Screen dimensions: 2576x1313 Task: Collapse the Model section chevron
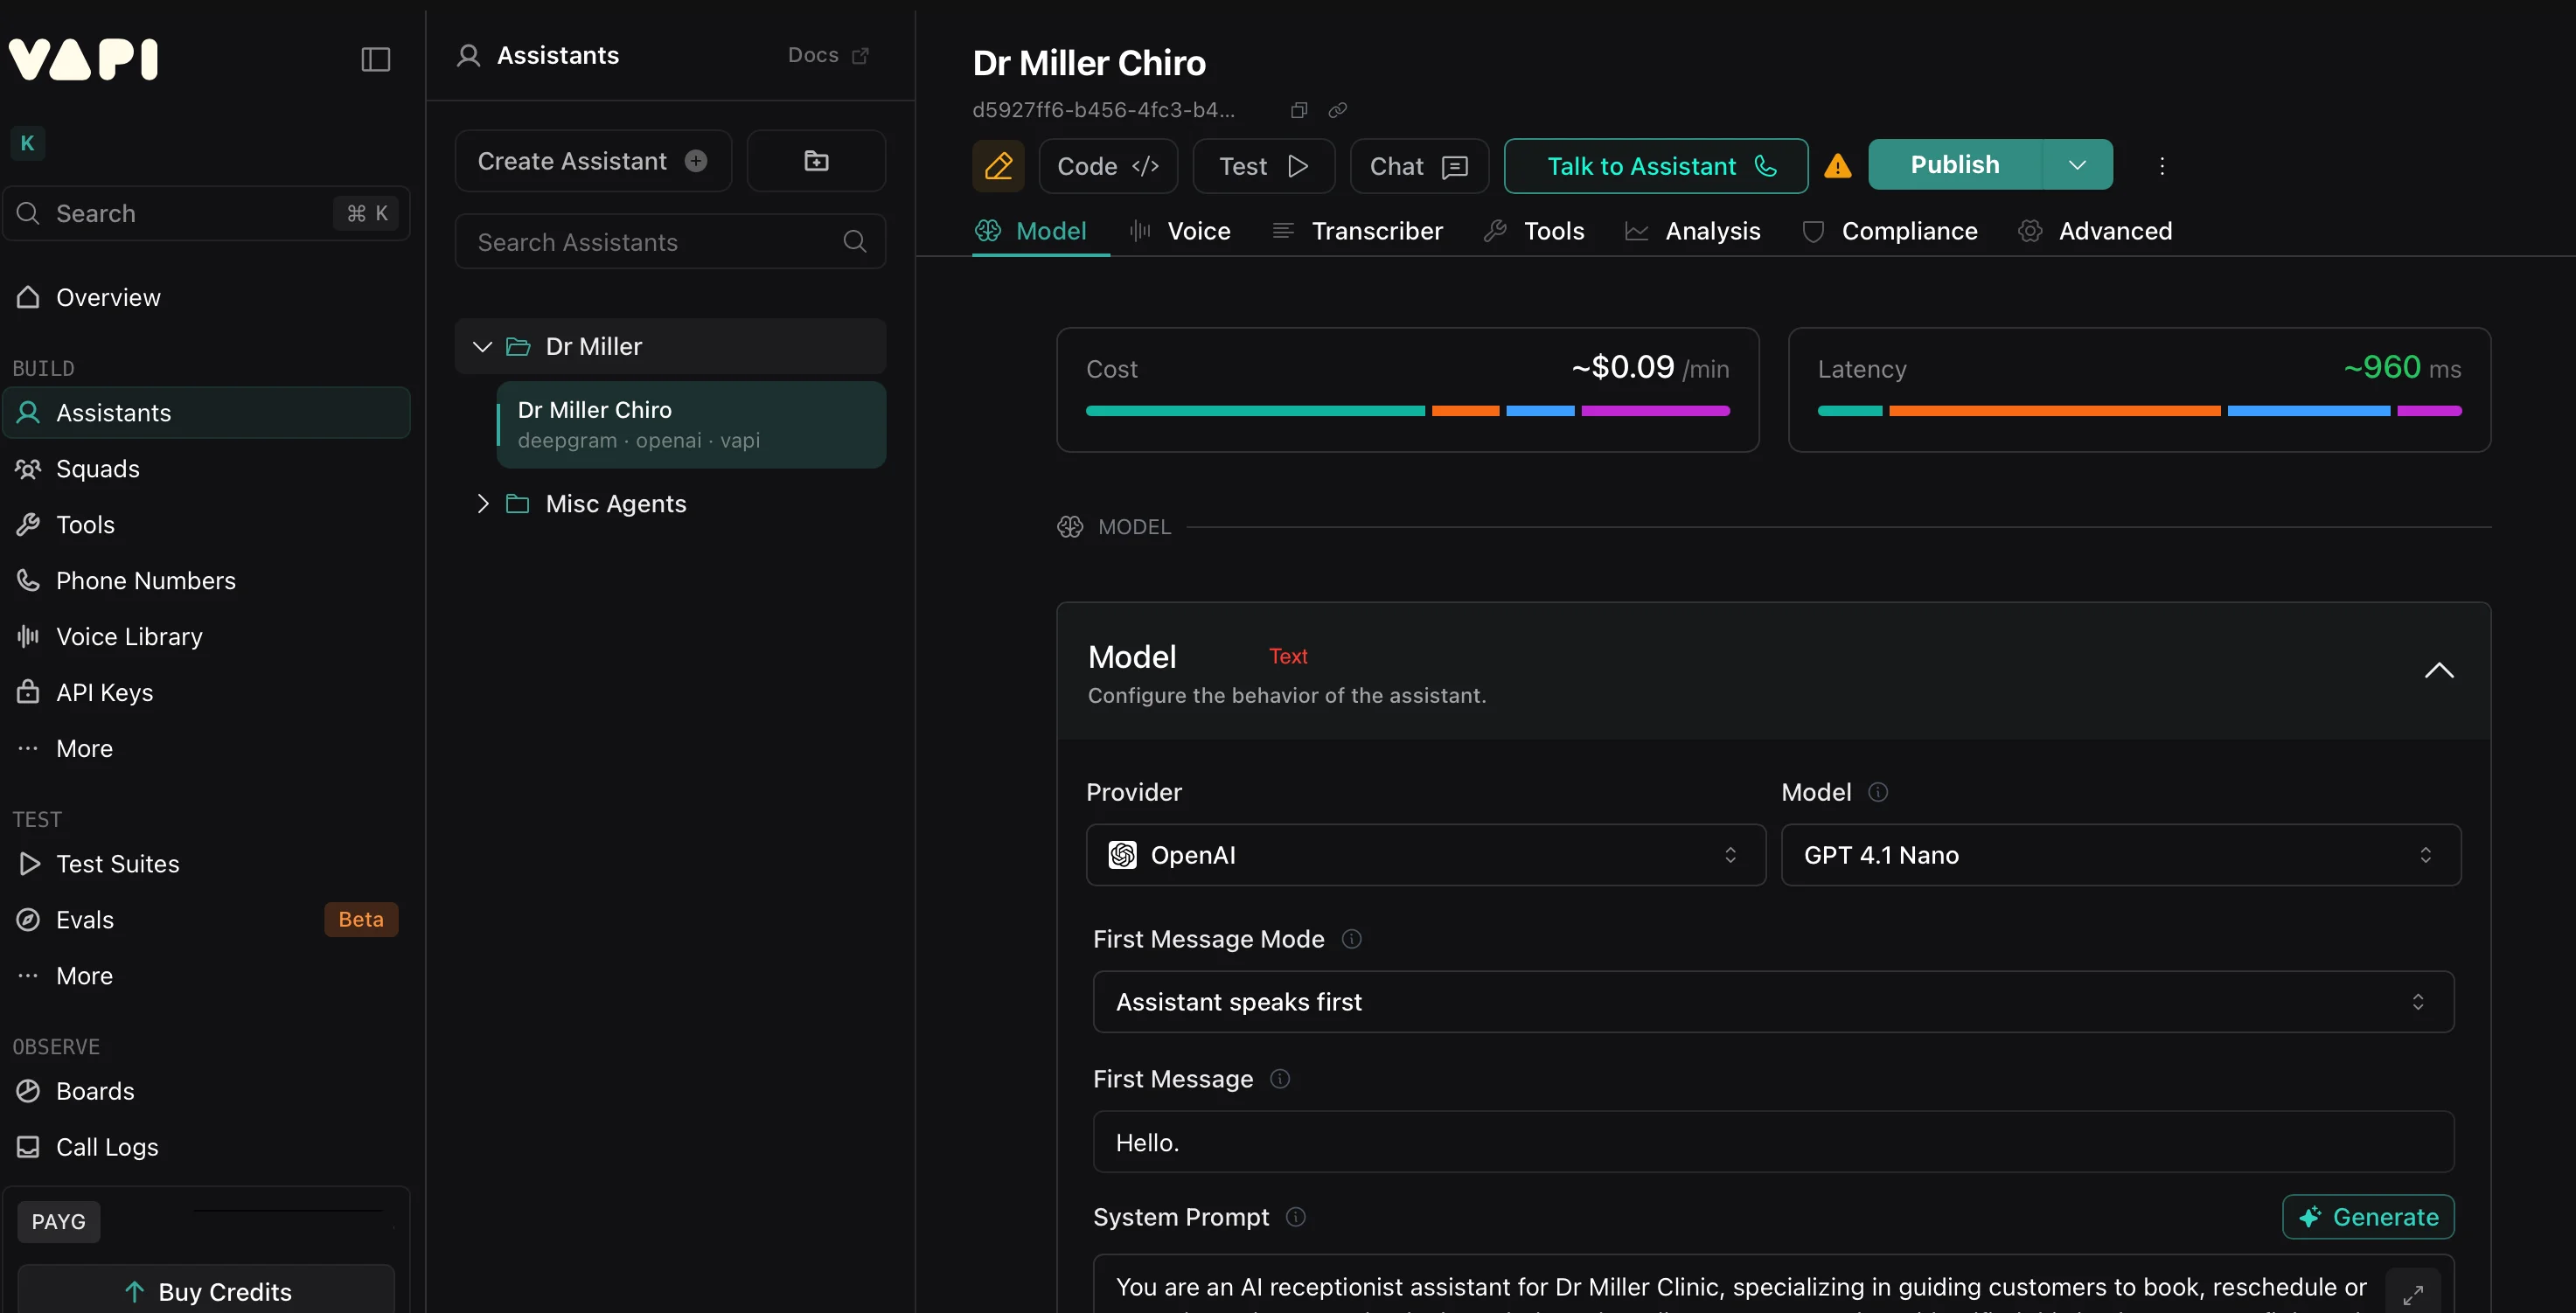coord(2439,670)
